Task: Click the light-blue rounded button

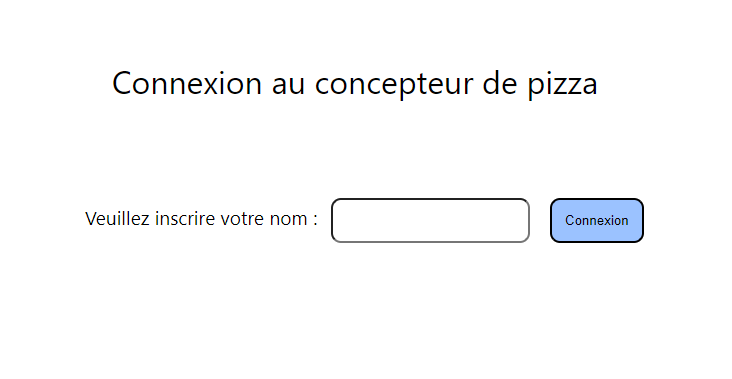Action: [597, 220]
